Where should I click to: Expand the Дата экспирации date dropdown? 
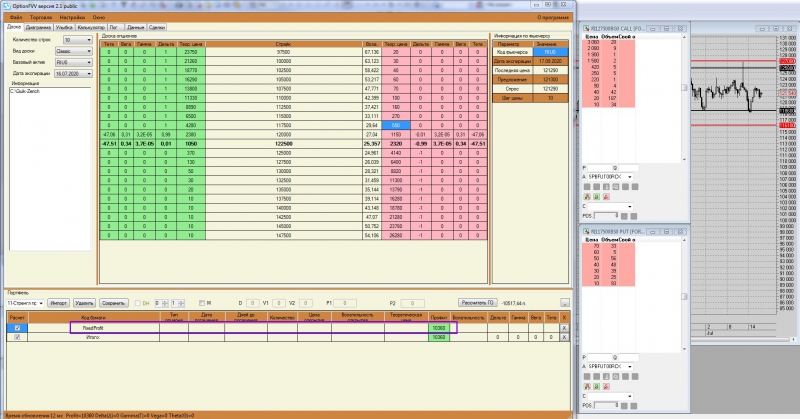coord(73,73)
